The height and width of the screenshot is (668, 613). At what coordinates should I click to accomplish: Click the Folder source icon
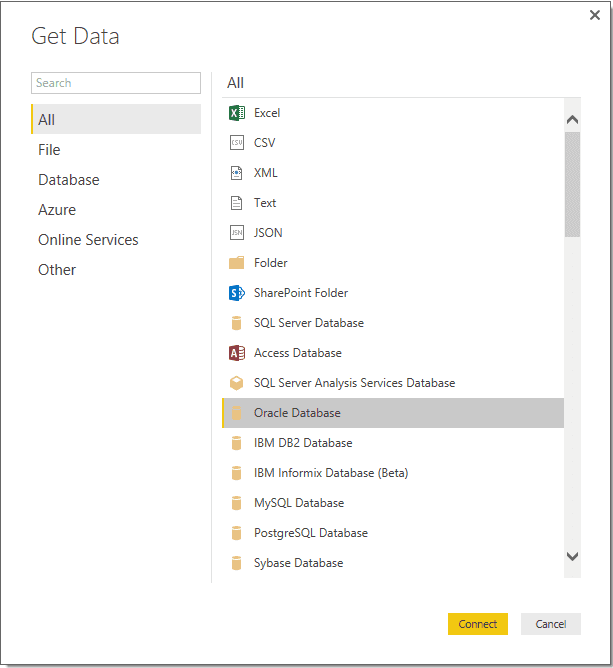236,263
